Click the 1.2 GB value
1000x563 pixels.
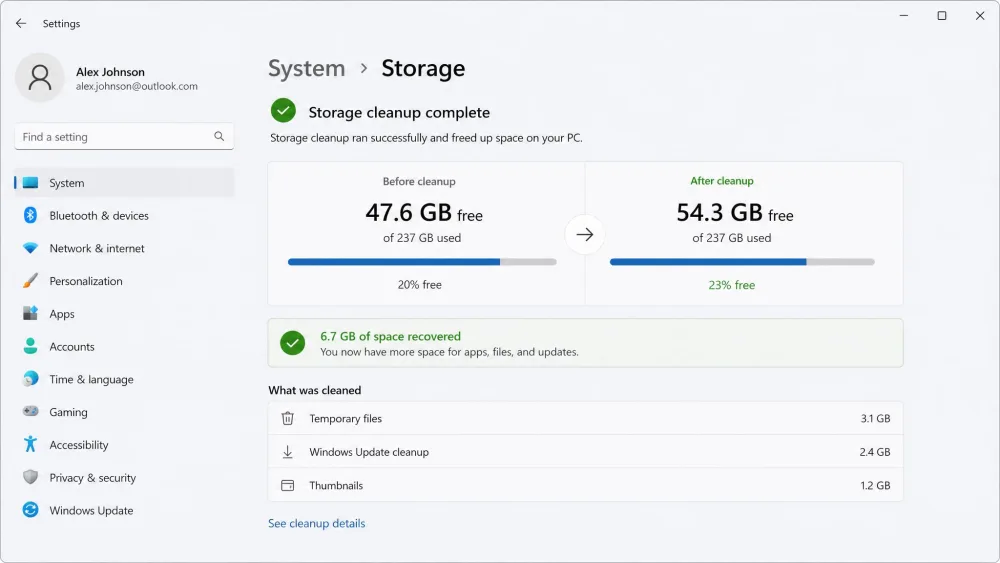tap(875, 485)
